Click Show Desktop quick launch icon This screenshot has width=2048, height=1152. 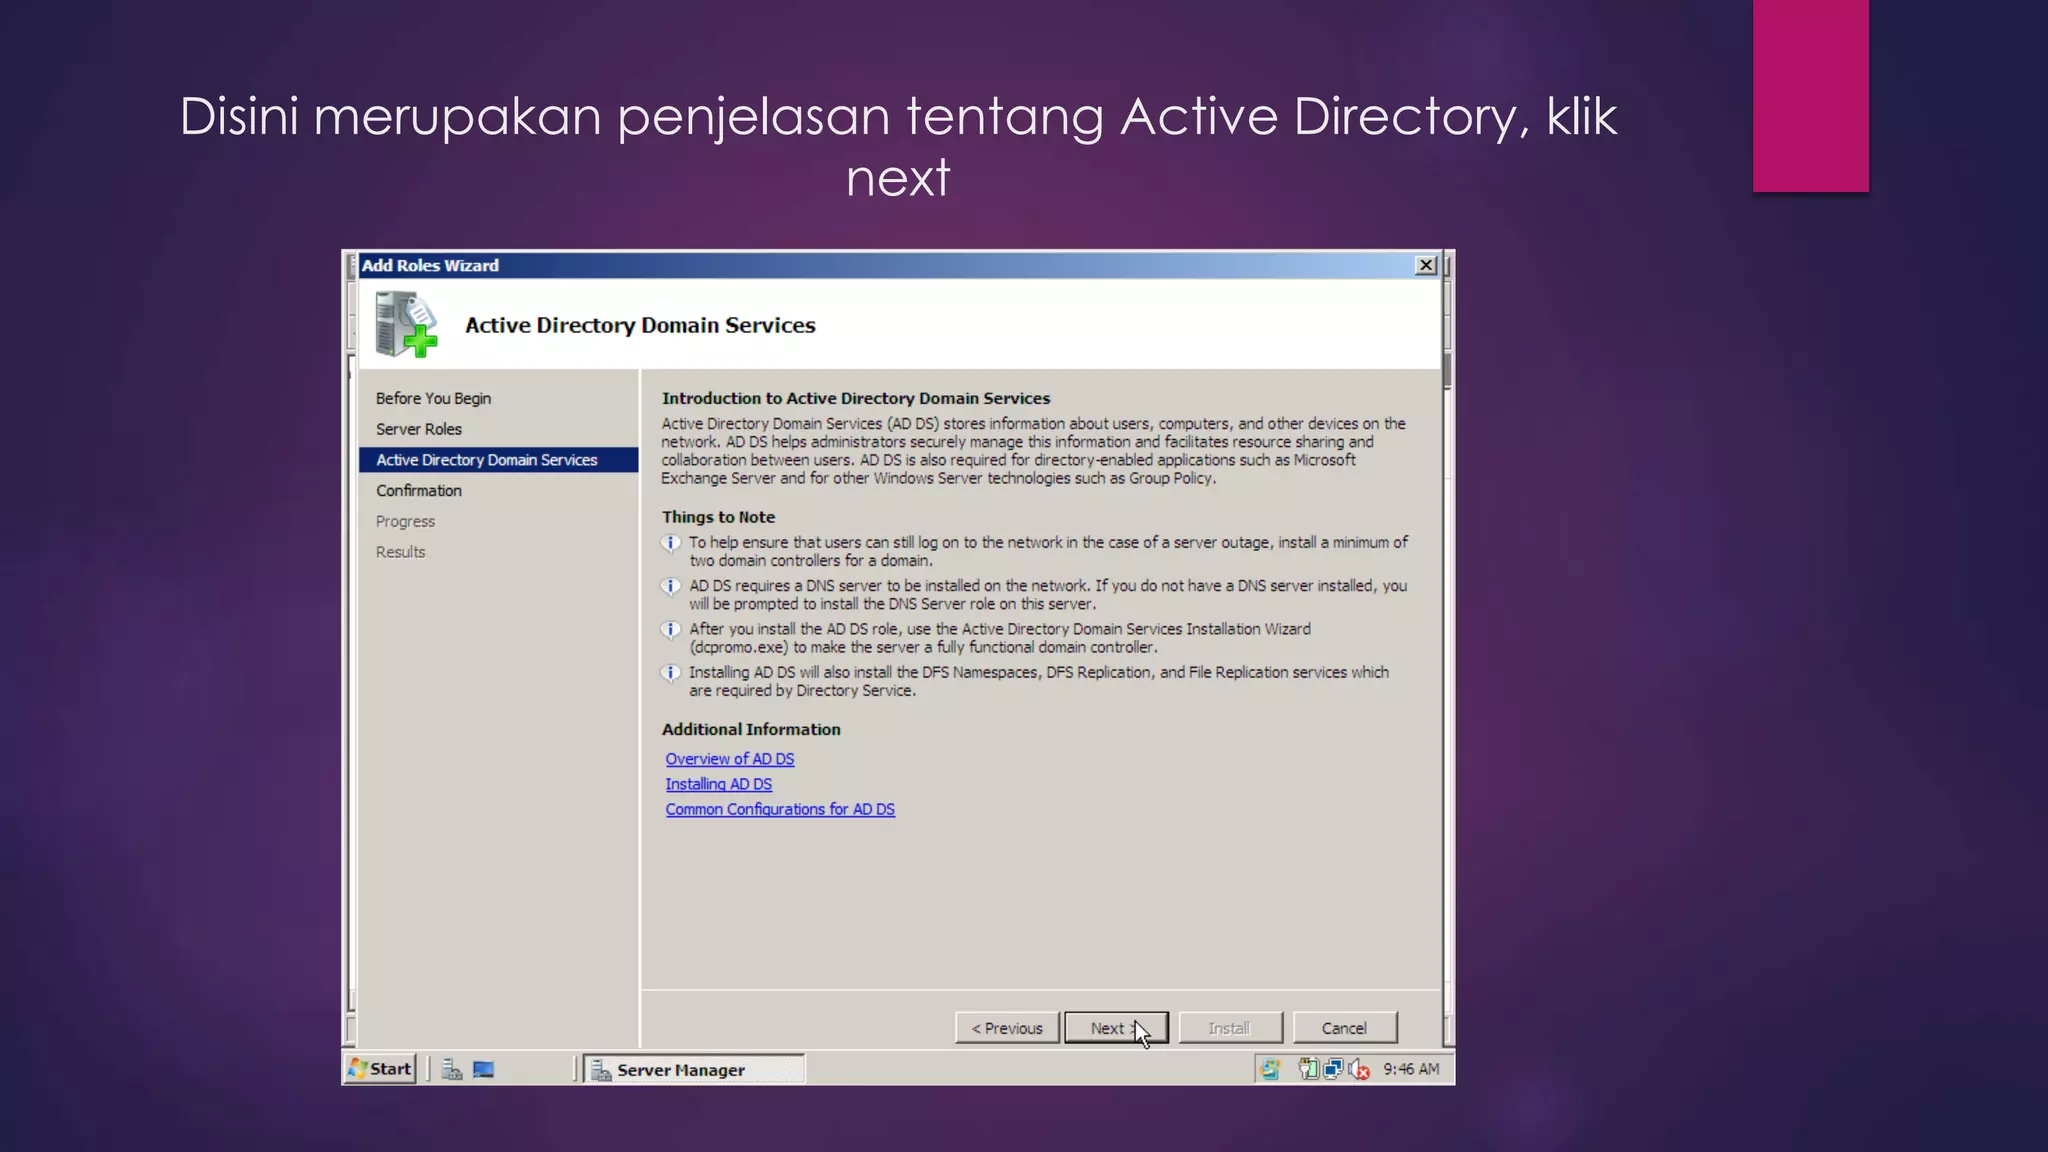[484, 1070]
